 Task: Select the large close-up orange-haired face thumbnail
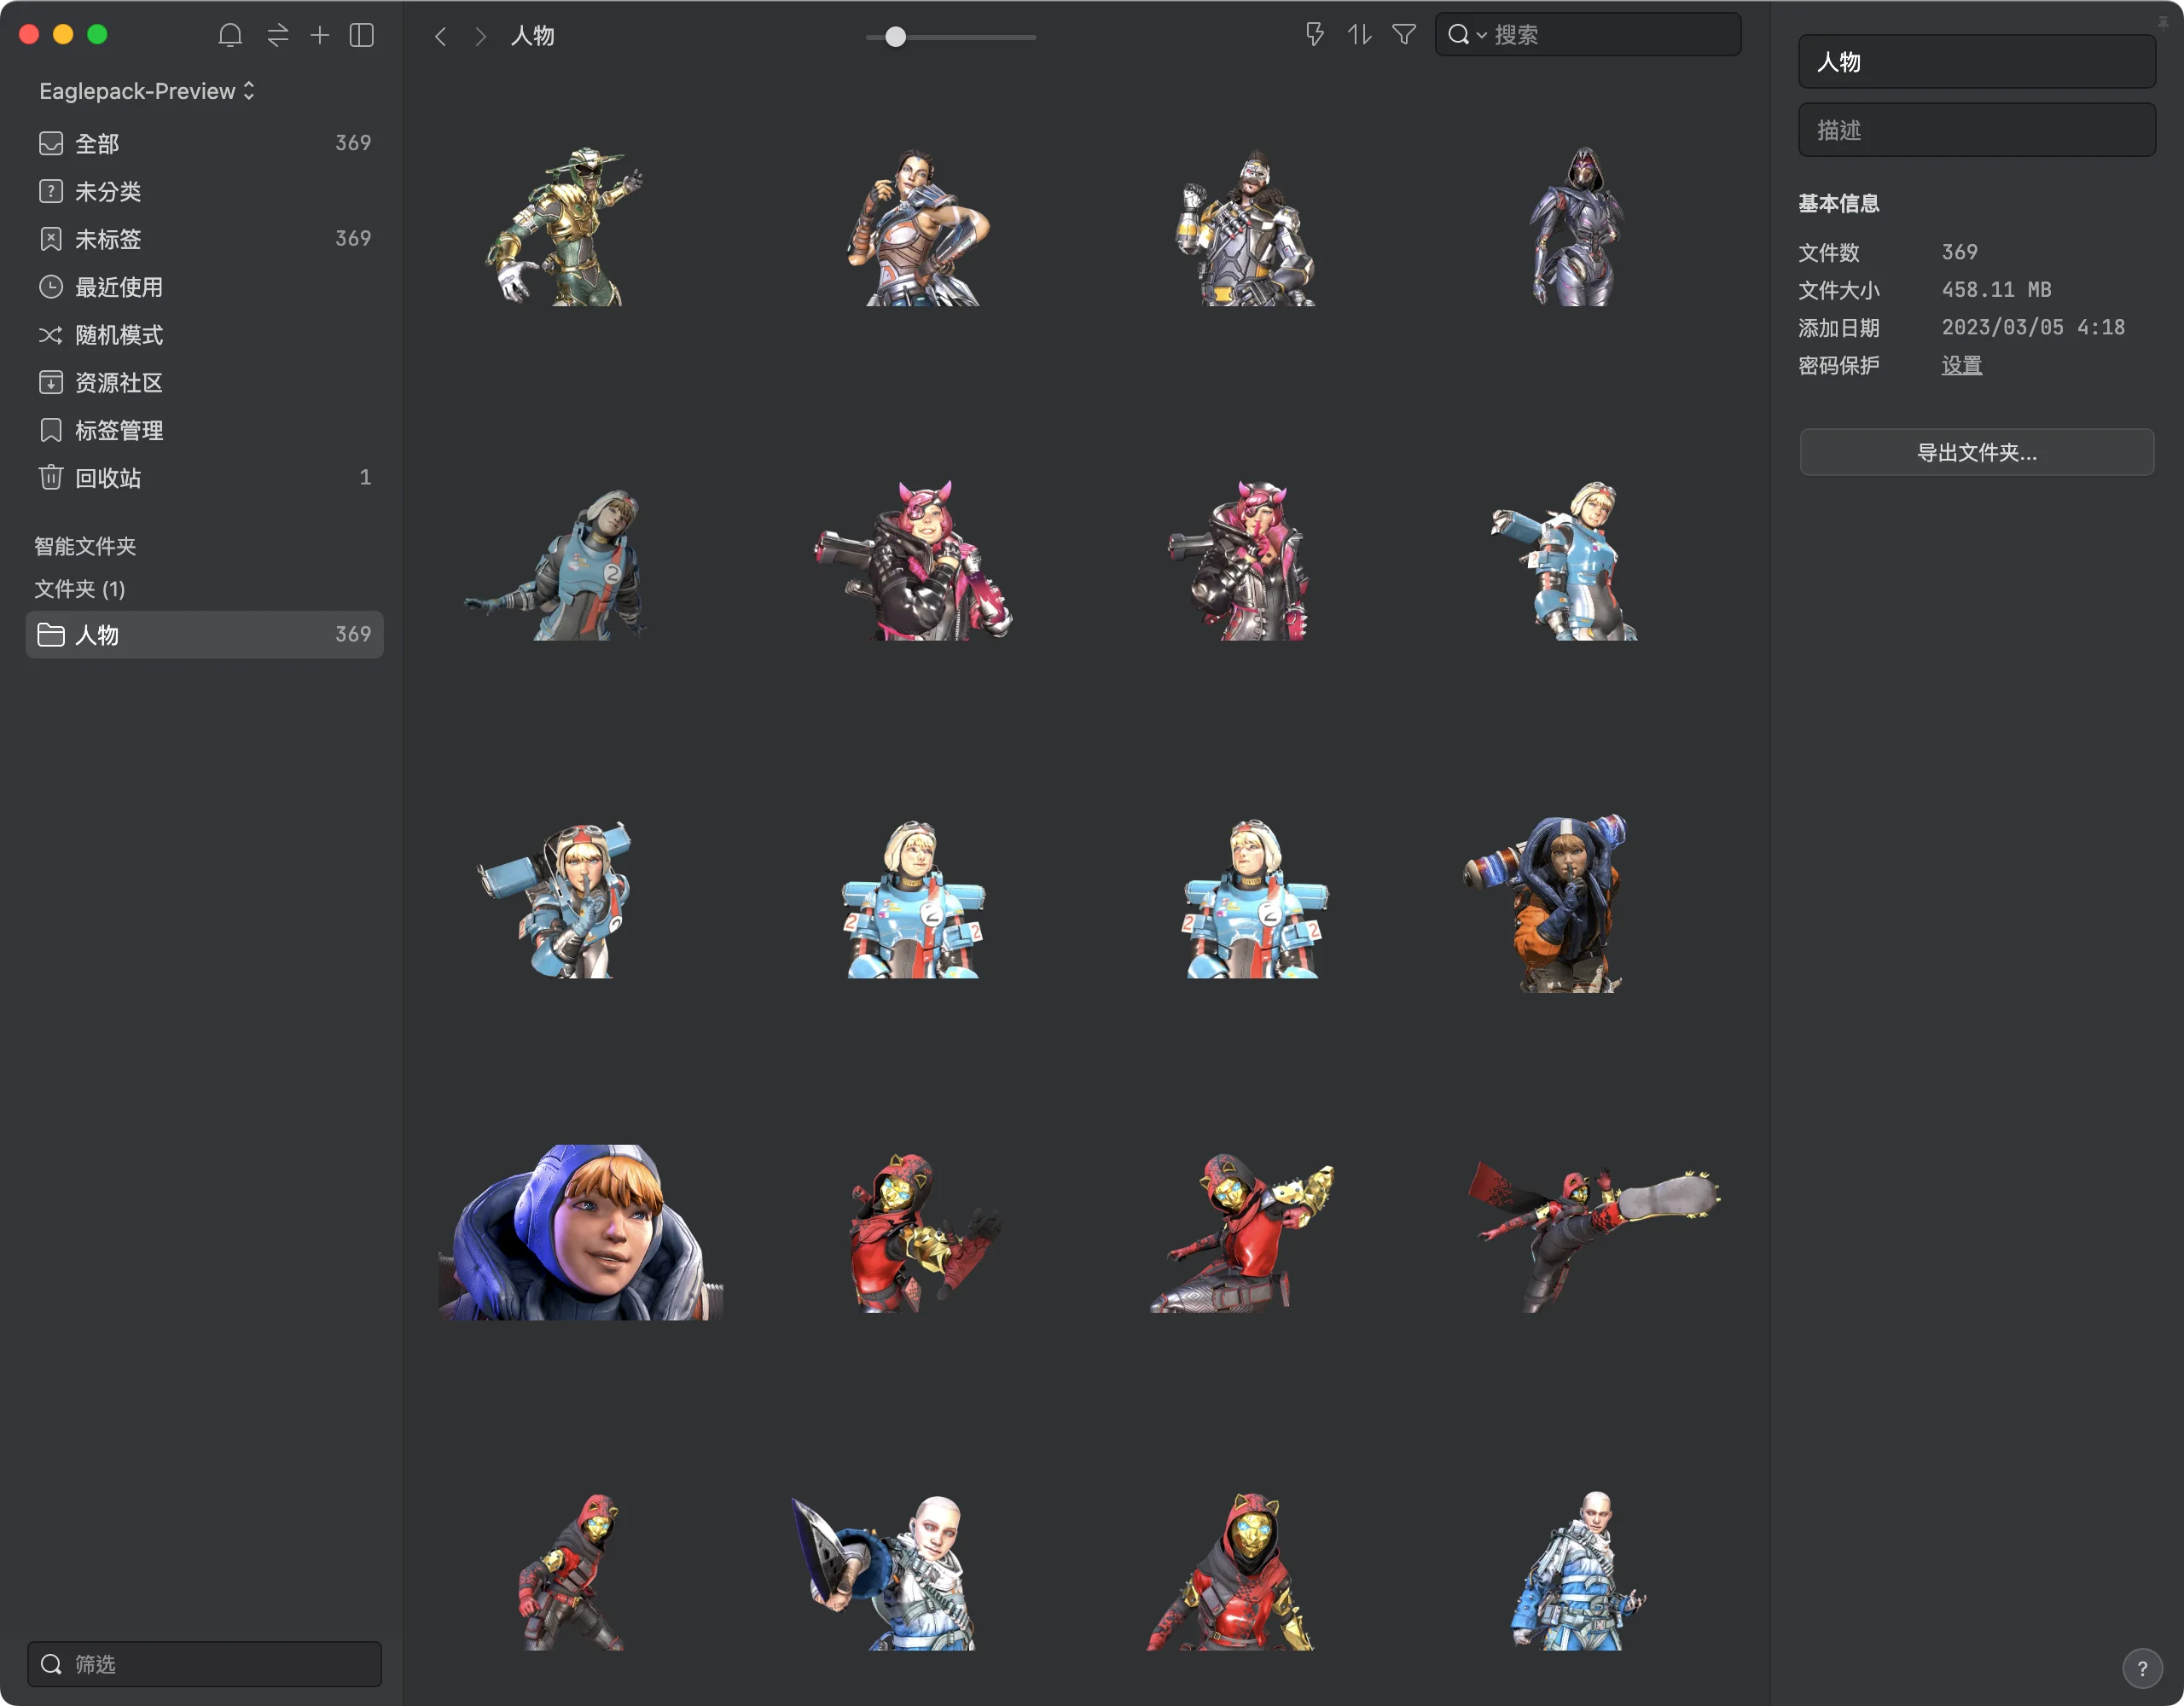click(x=581, y=1232)
